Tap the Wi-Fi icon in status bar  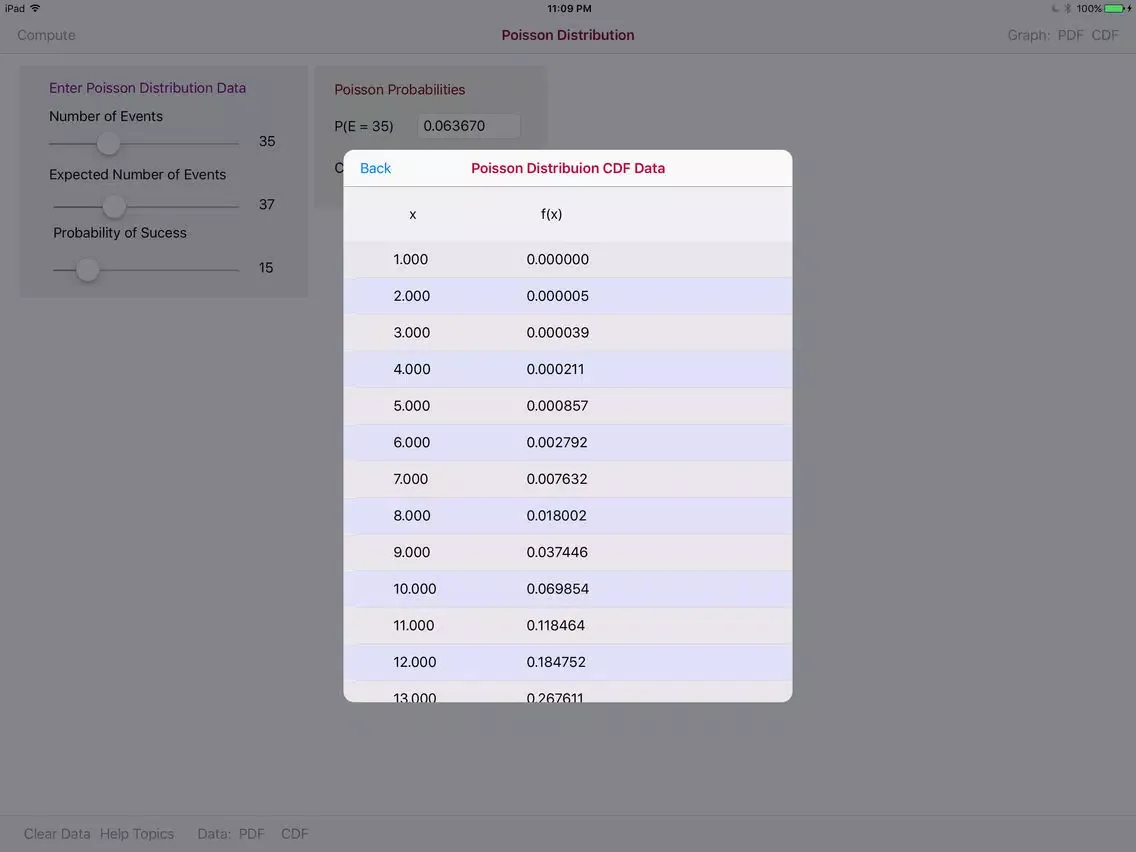pyautogui.click(x=35, y=8)
